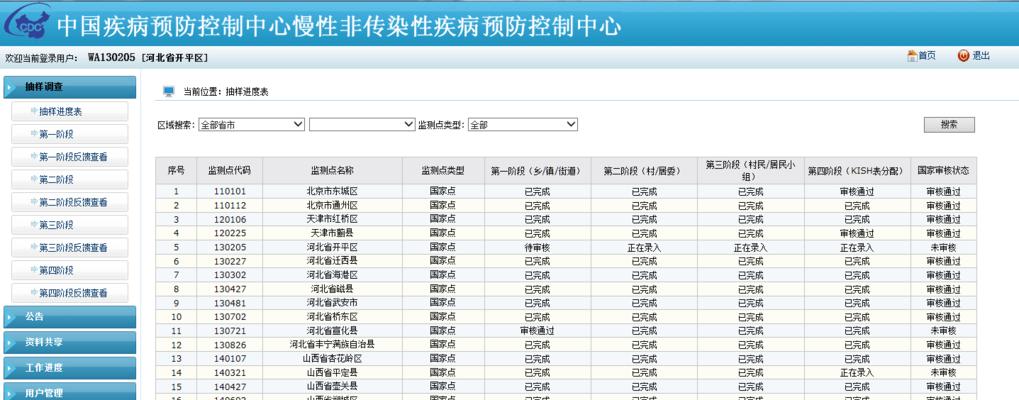Screen dimensions: 1019x400
Task: Open 抽样进度表 in sidebar
Action: pos(70,112)
